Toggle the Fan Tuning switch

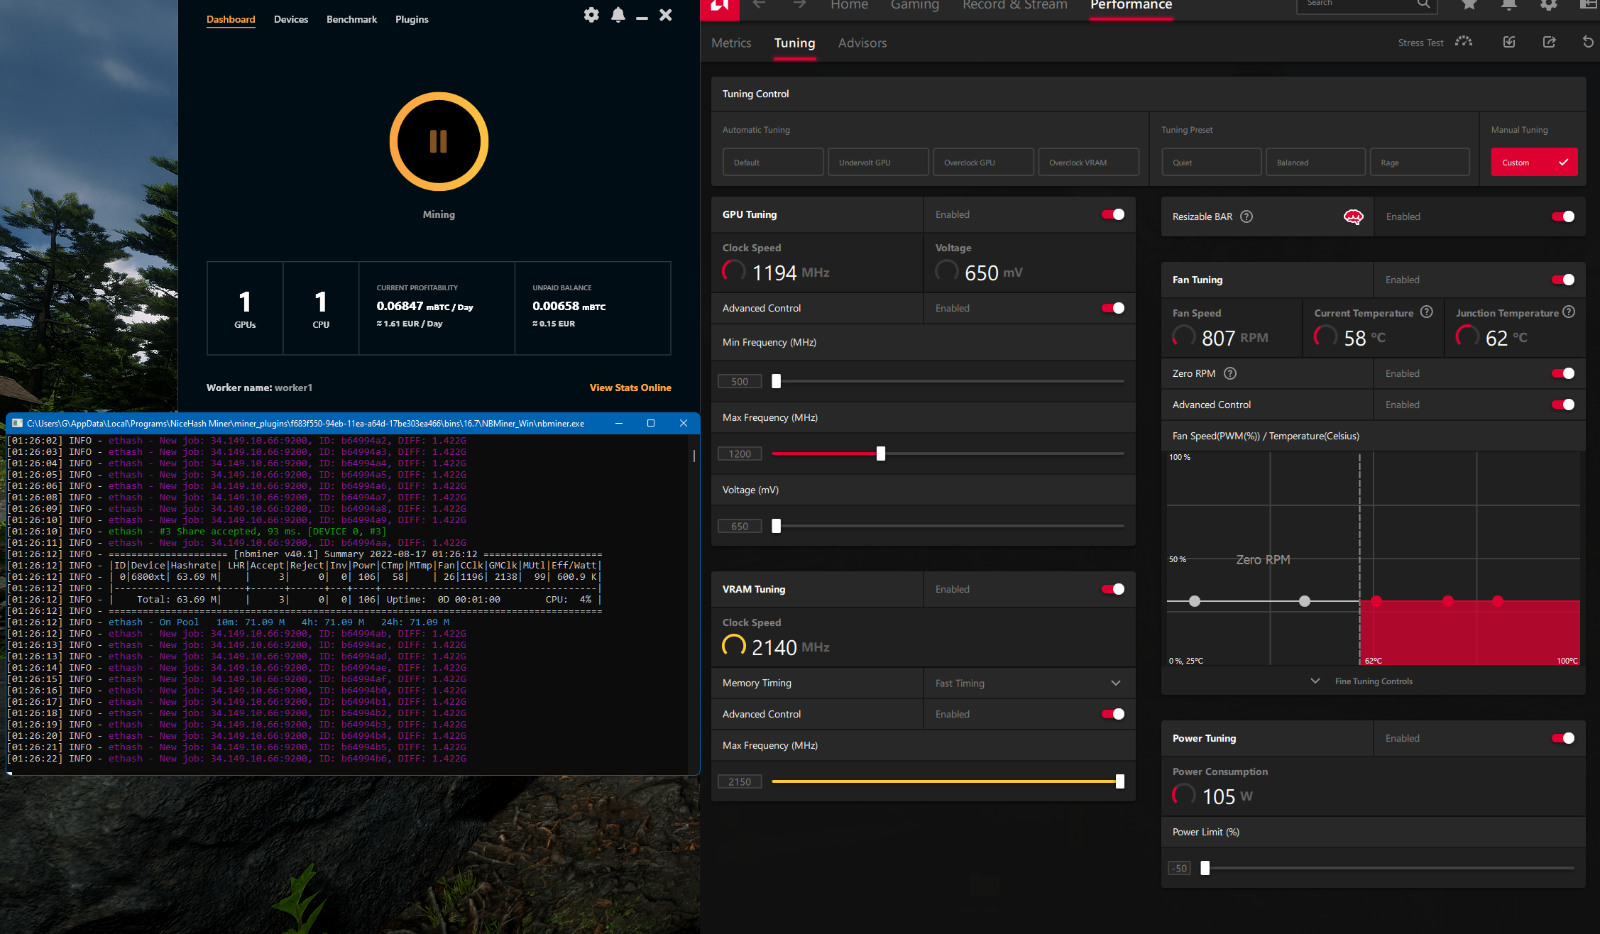[1563, 280]
